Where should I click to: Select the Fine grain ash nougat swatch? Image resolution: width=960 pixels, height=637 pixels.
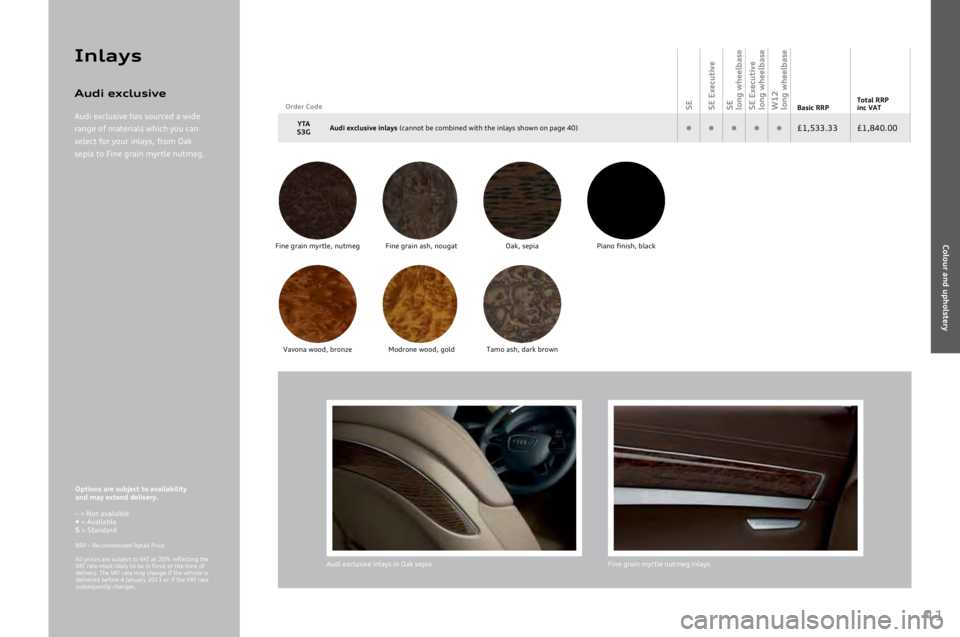click(420, 200)
